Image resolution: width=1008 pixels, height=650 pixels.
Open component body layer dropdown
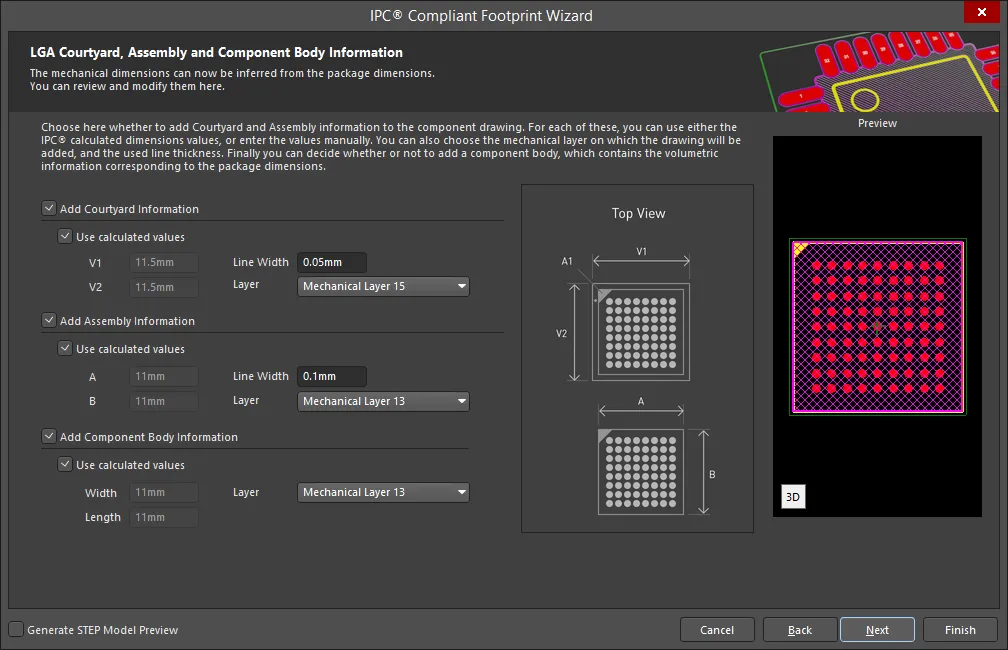(x=383, y=492)
